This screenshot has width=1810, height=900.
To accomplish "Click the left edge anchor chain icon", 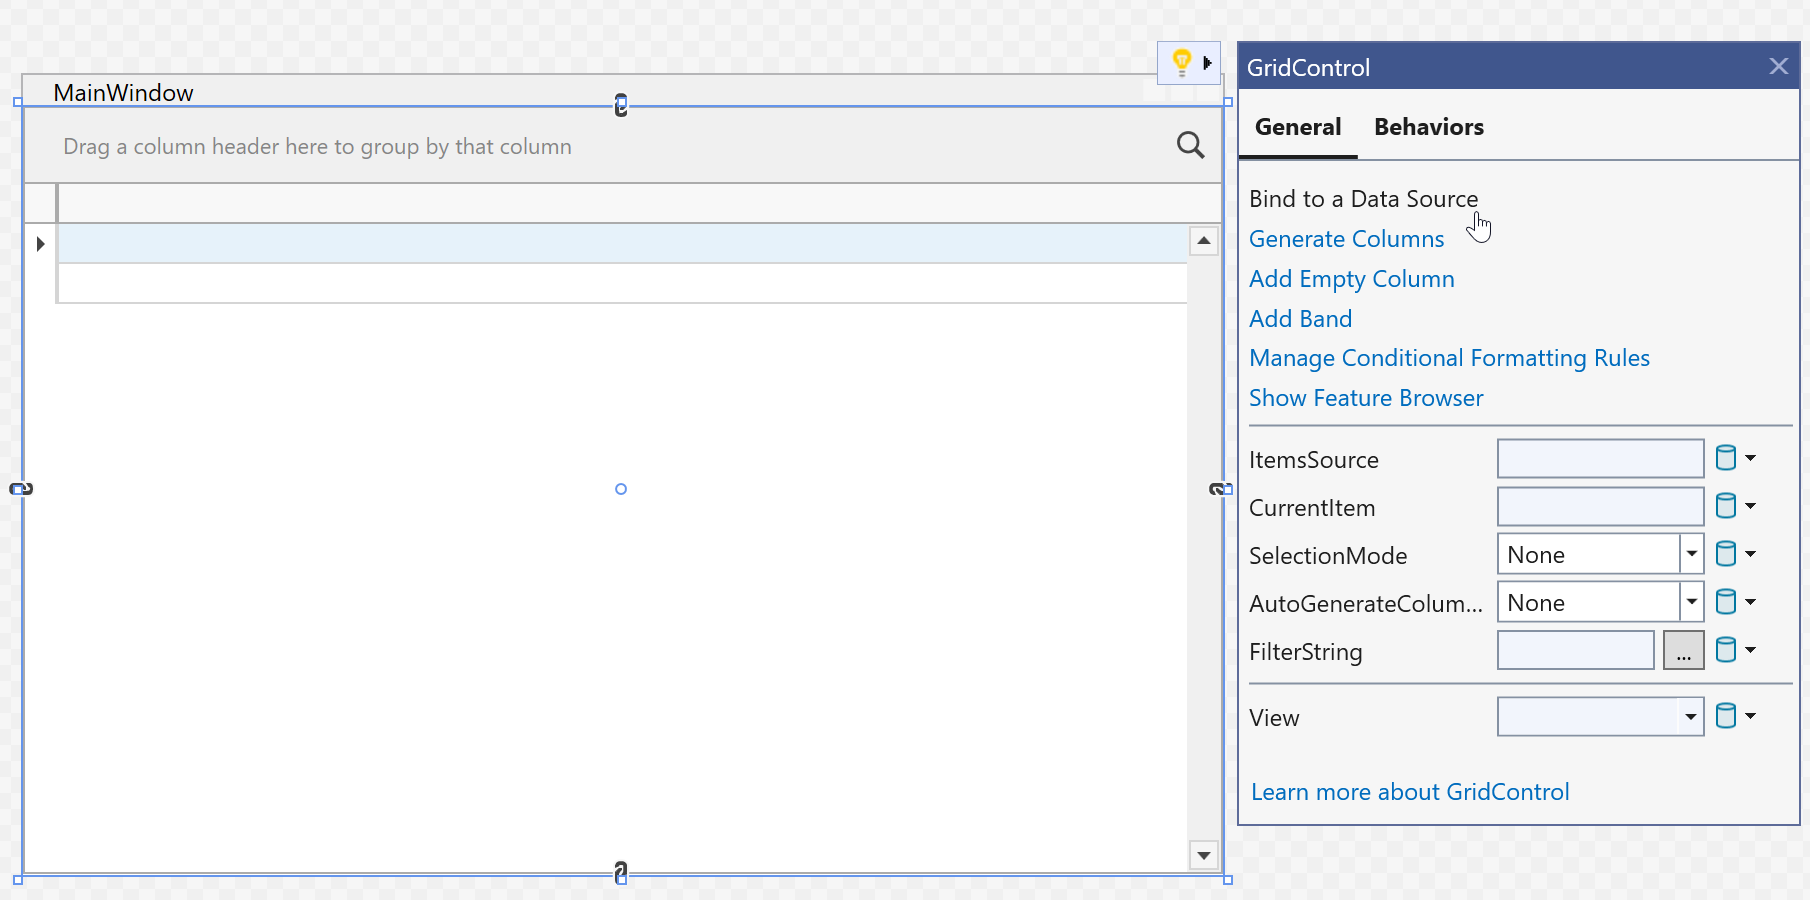I will point(21,489).
